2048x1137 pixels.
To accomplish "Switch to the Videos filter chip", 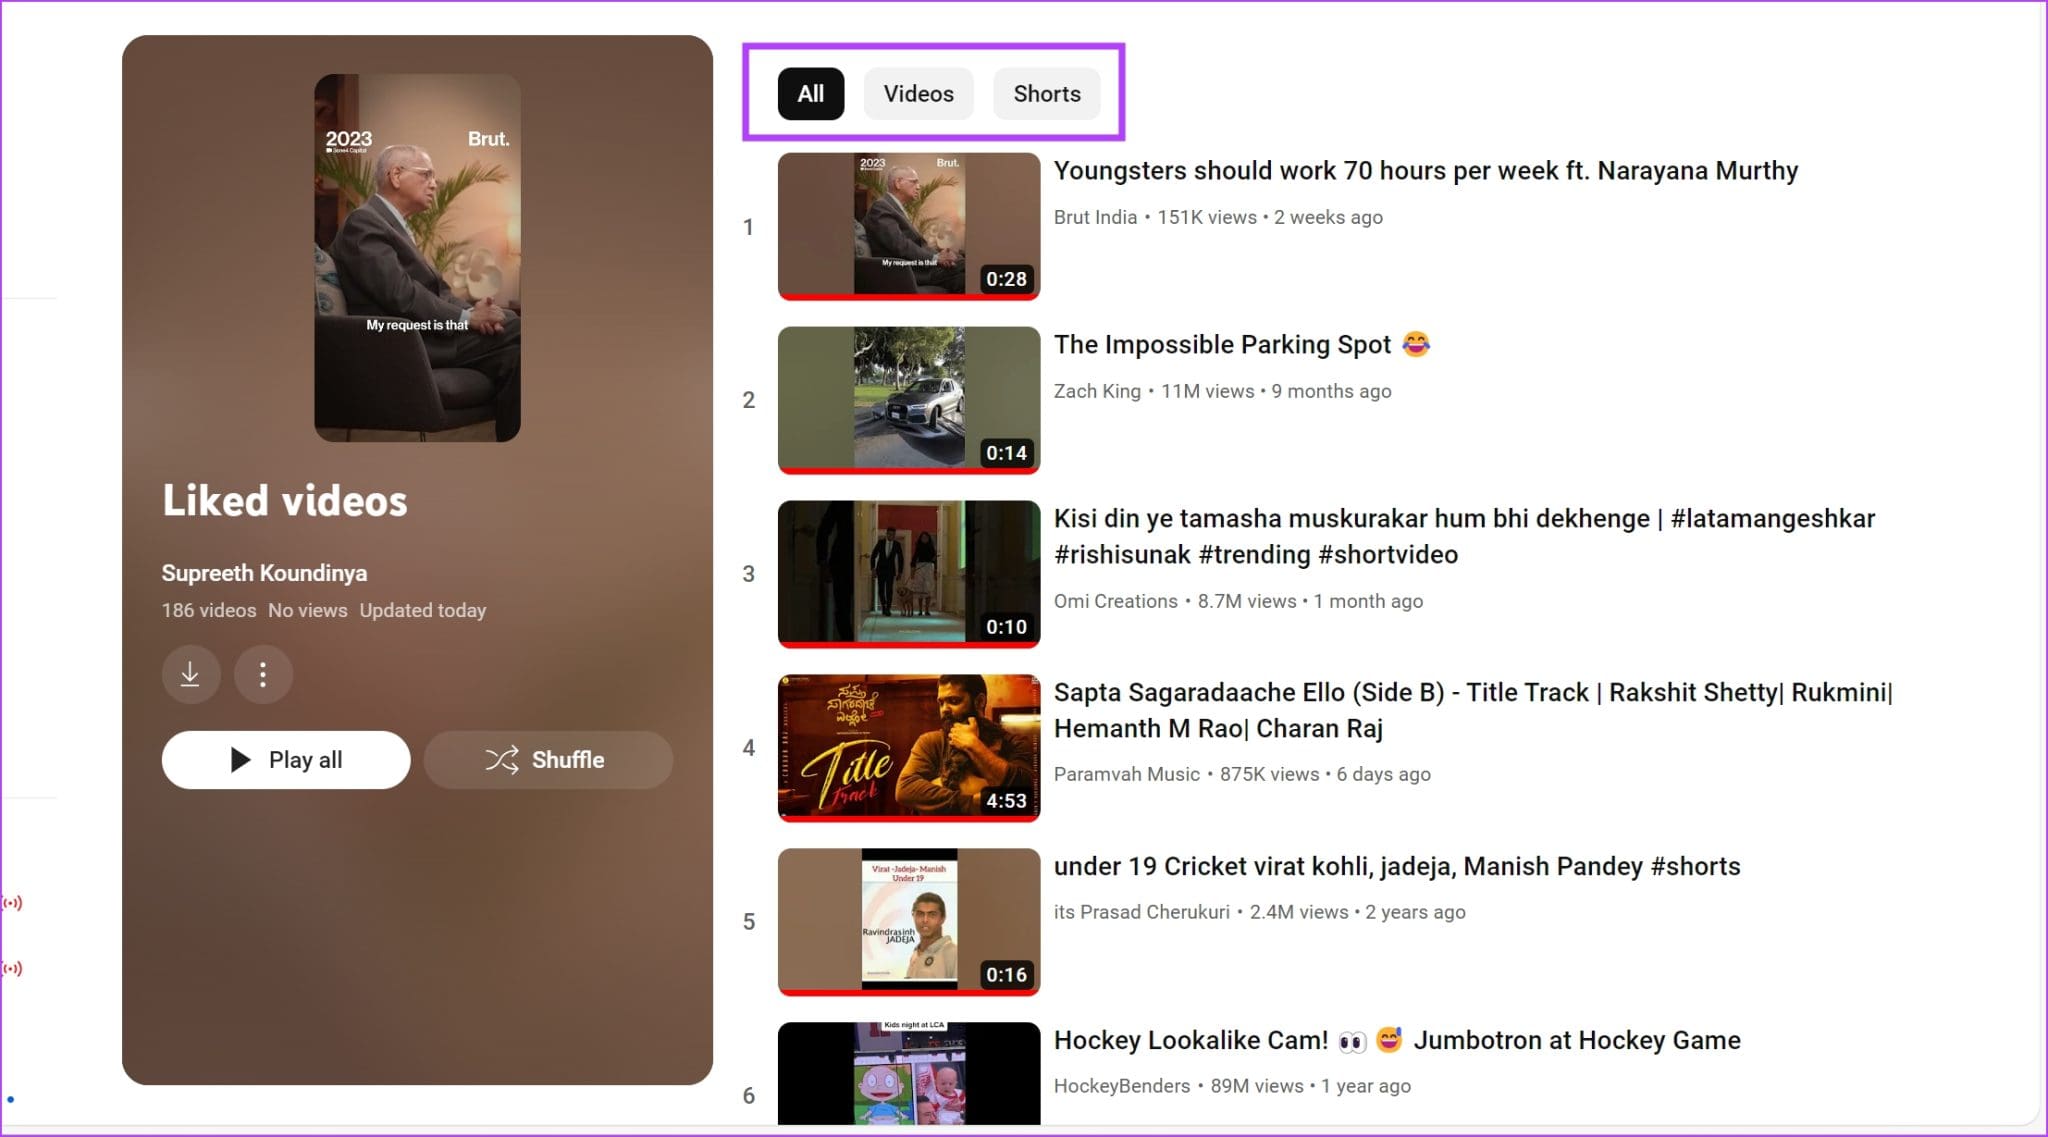I will 918,93.
